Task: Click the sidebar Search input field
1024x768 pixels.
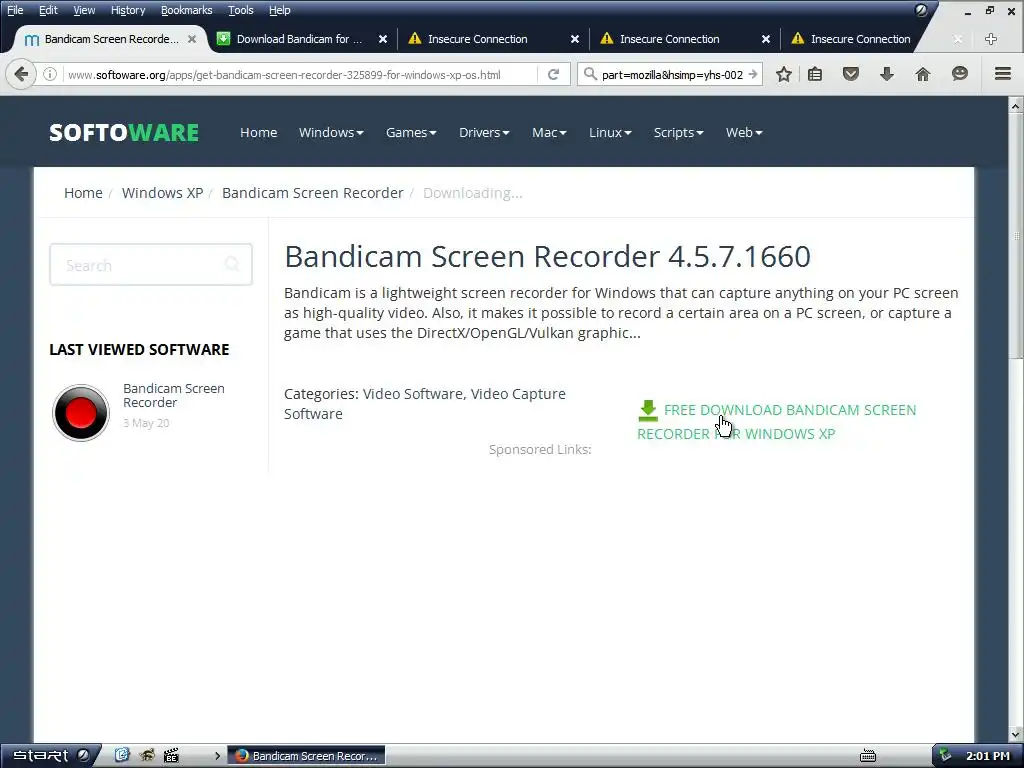Action: (x=151, y=264)
